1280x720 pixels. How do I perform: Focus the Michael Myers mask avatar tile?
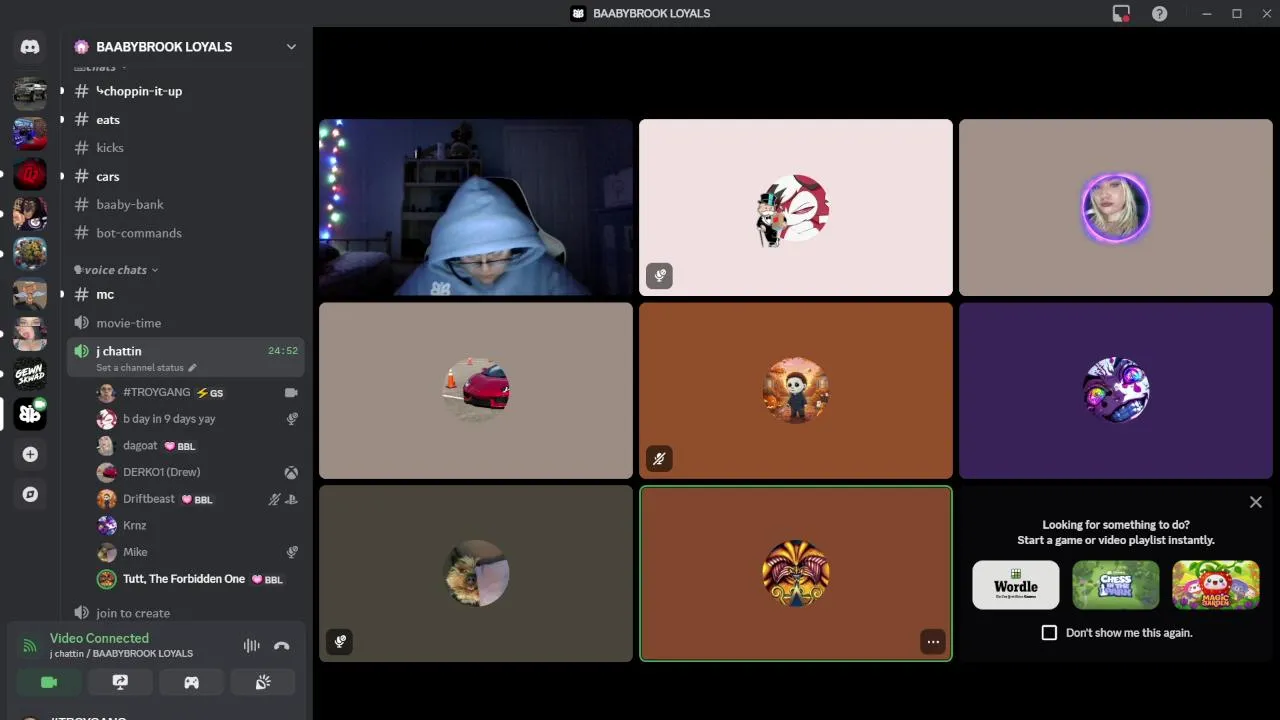coord(796,391)
